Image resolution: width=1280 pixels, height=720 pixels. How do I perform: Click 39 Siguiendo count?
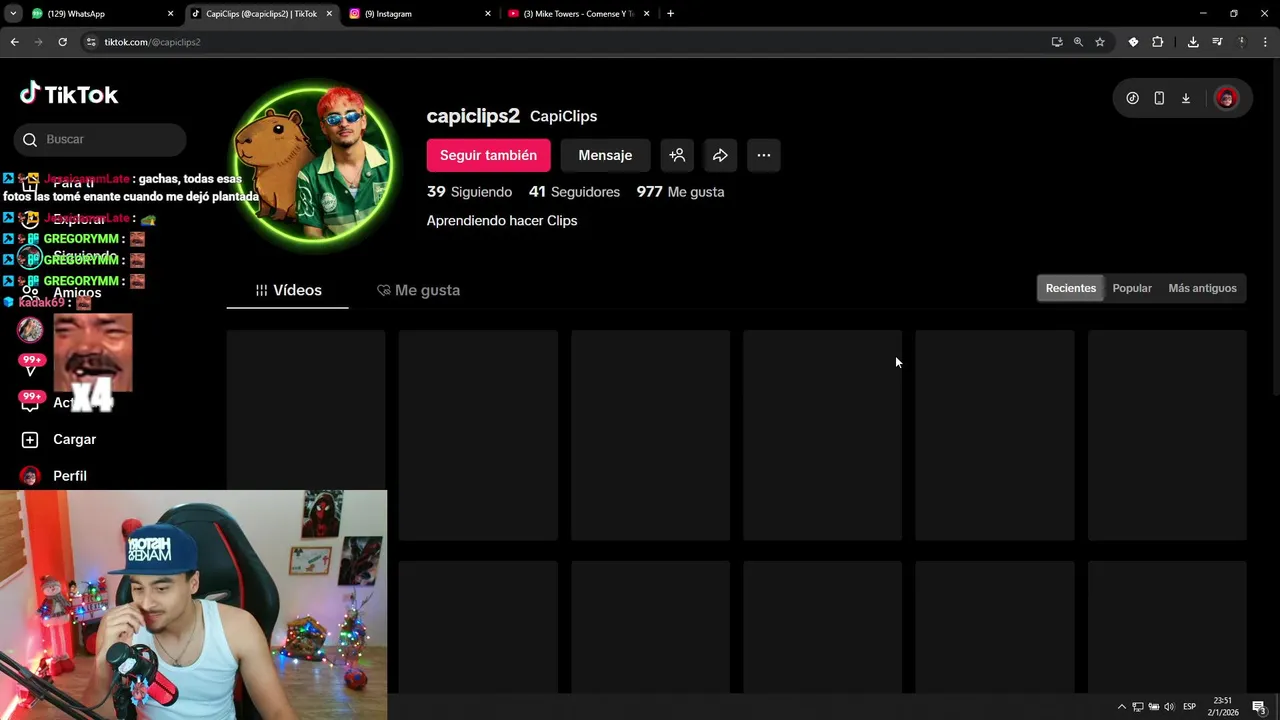[x=469, y=192]
